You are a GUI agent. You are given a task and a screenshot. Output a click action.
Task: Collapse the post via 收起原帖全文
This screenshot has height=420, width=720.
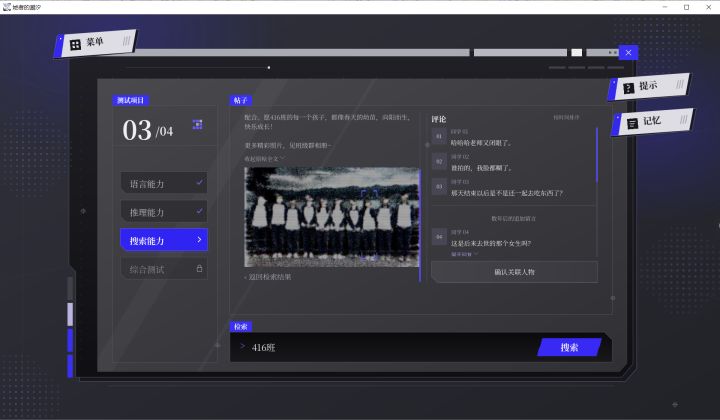coord(264,158)
